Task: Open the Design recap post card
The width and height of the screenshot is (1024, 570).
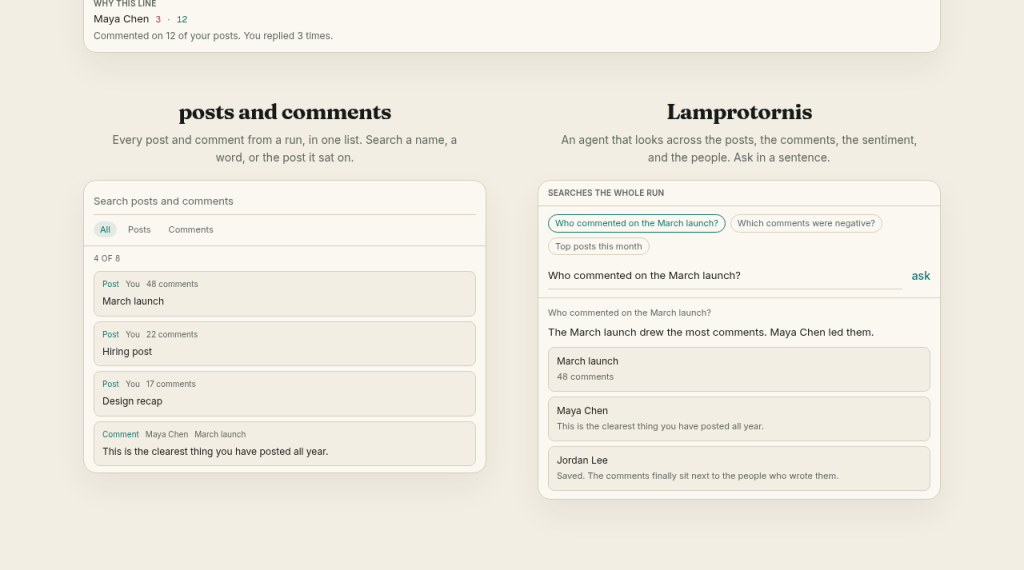Action: point(284,394)
